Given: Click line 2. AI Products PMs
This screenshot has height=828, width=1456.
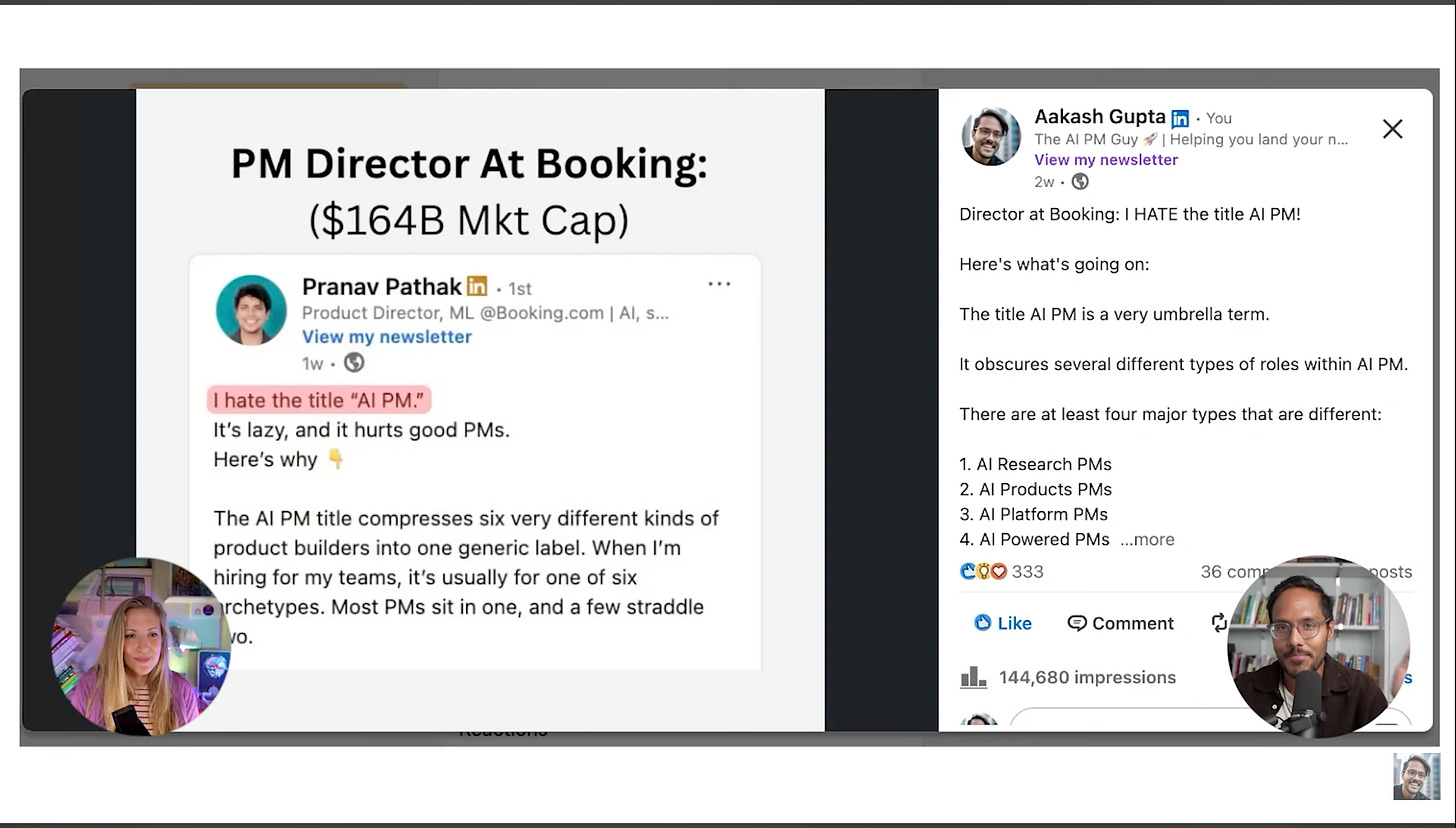Looking at the screenshot, I should (1035, 489).
